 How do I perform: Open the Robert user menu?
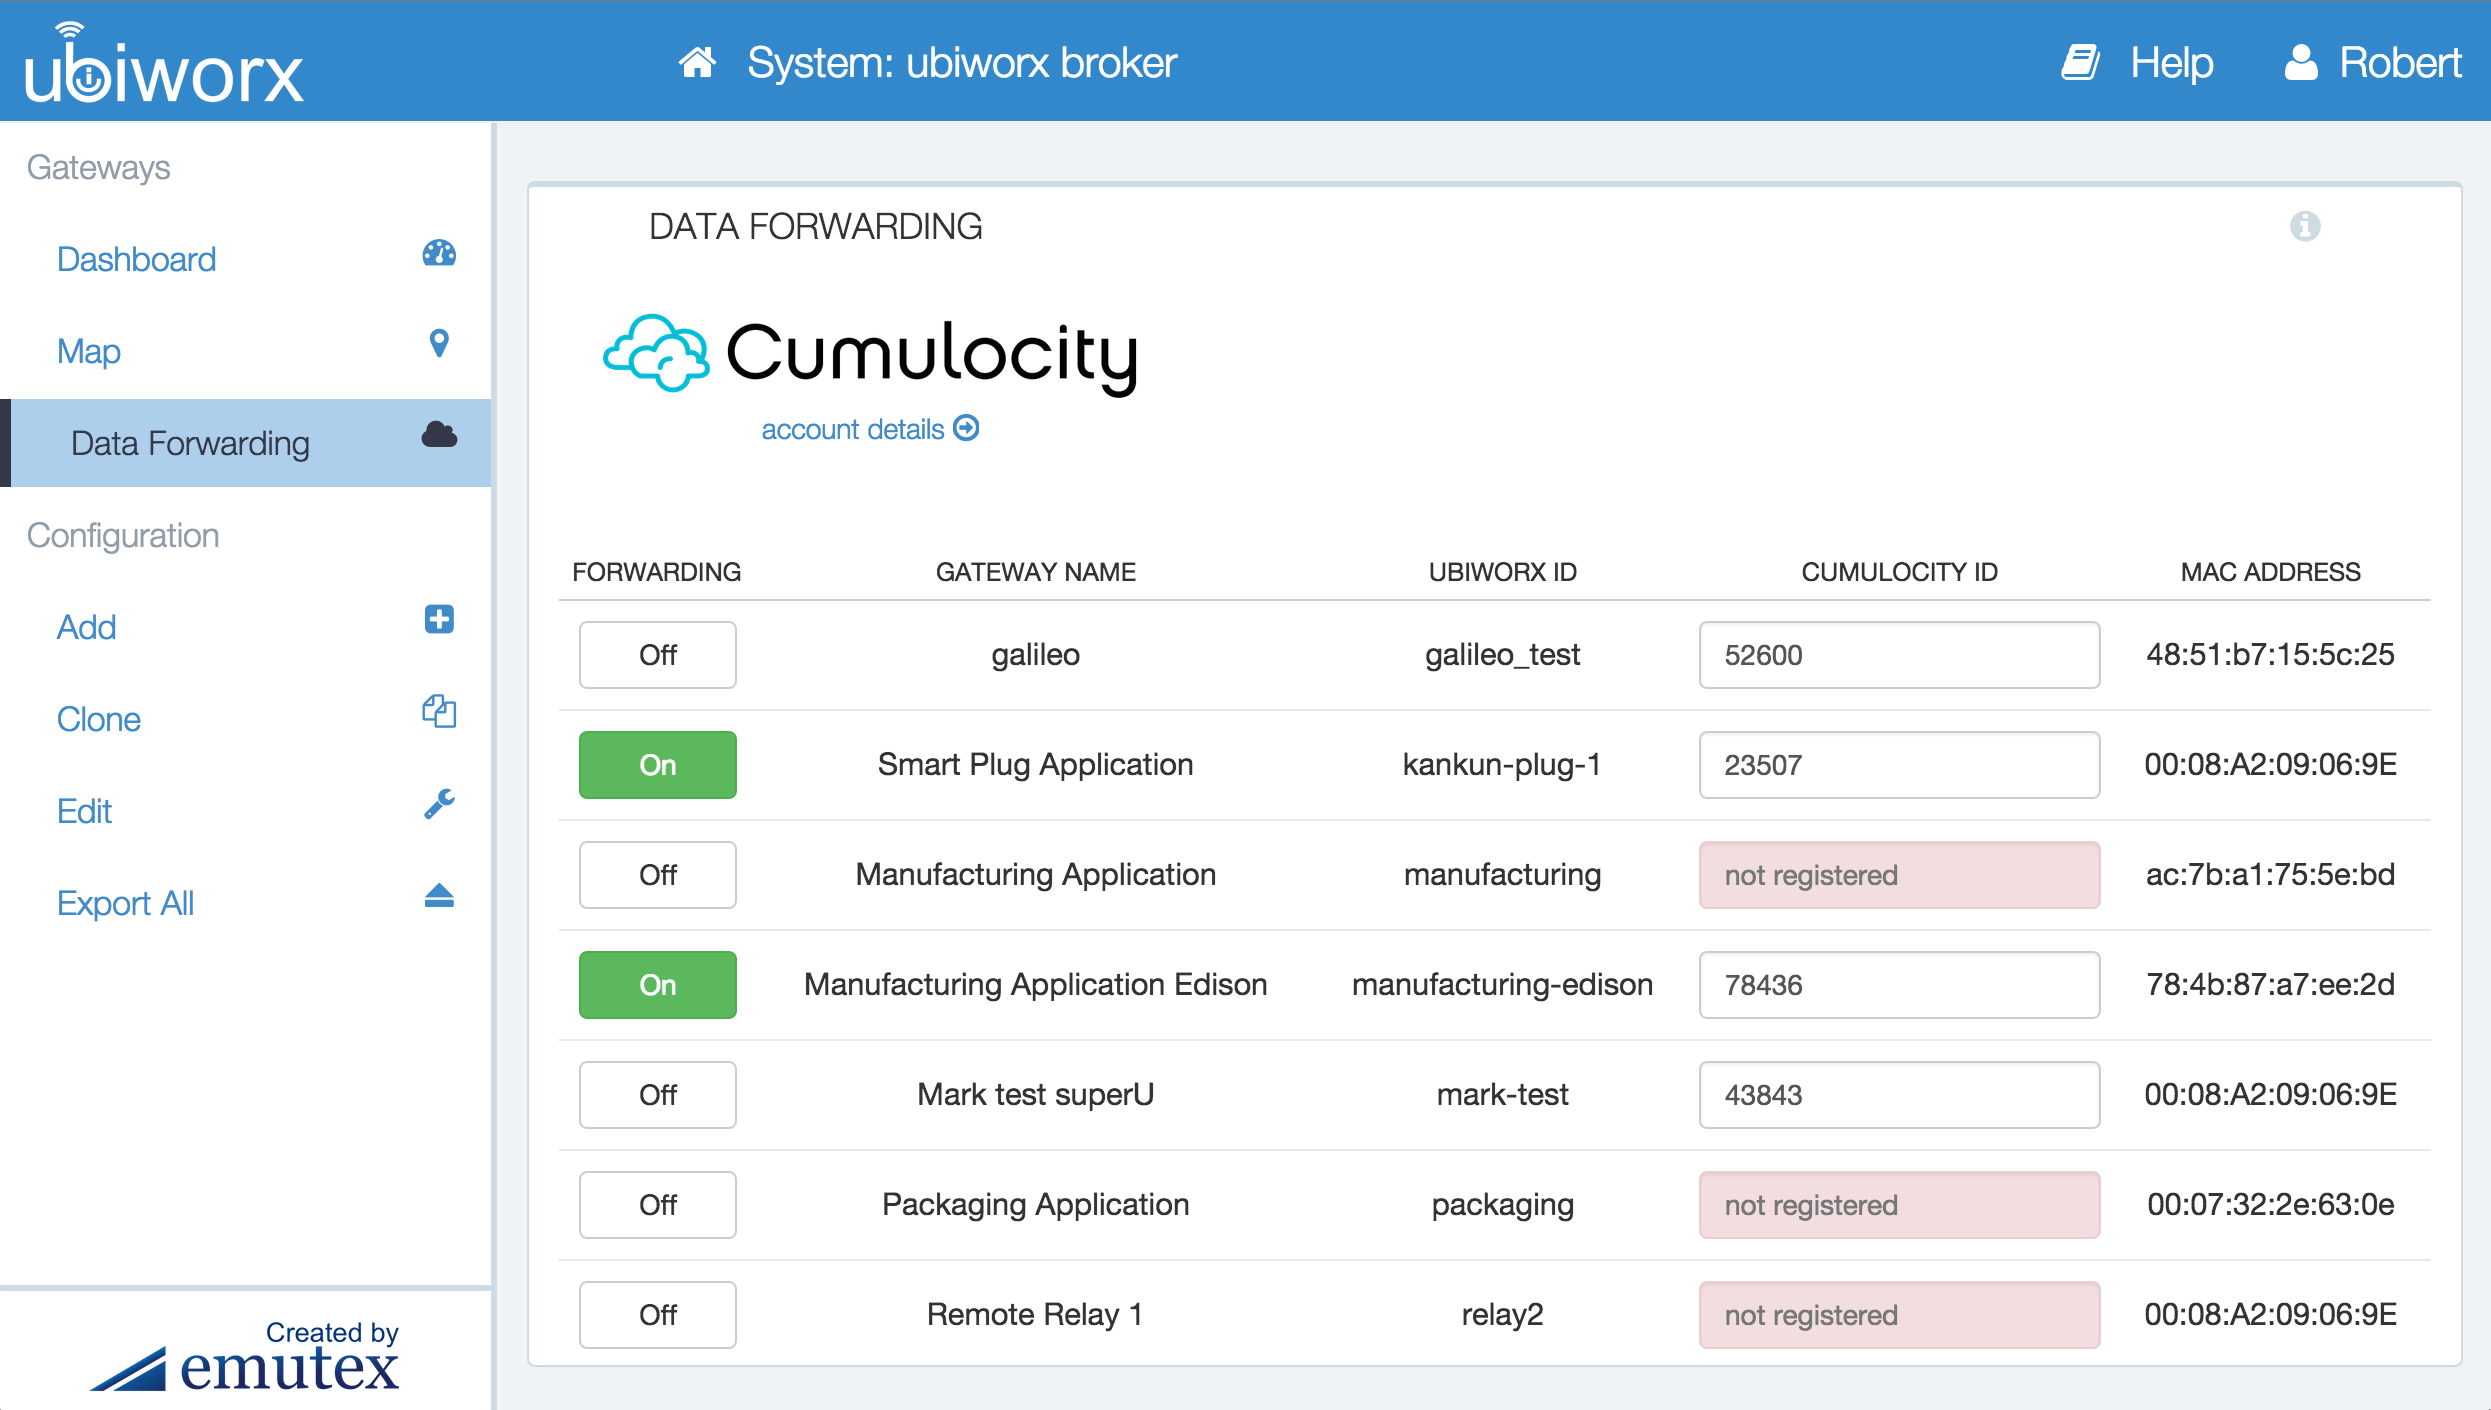click(x=2400, y=62)
